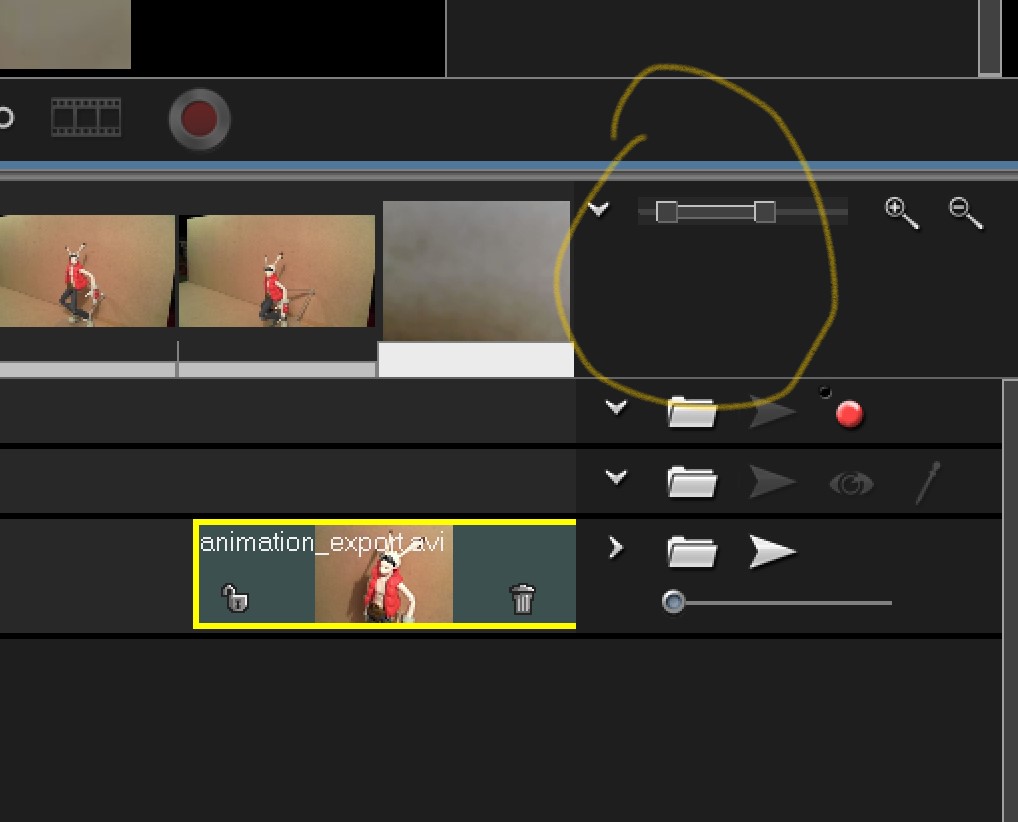
Task: Collapse the track with eye icon
Action: coord(615,477)
